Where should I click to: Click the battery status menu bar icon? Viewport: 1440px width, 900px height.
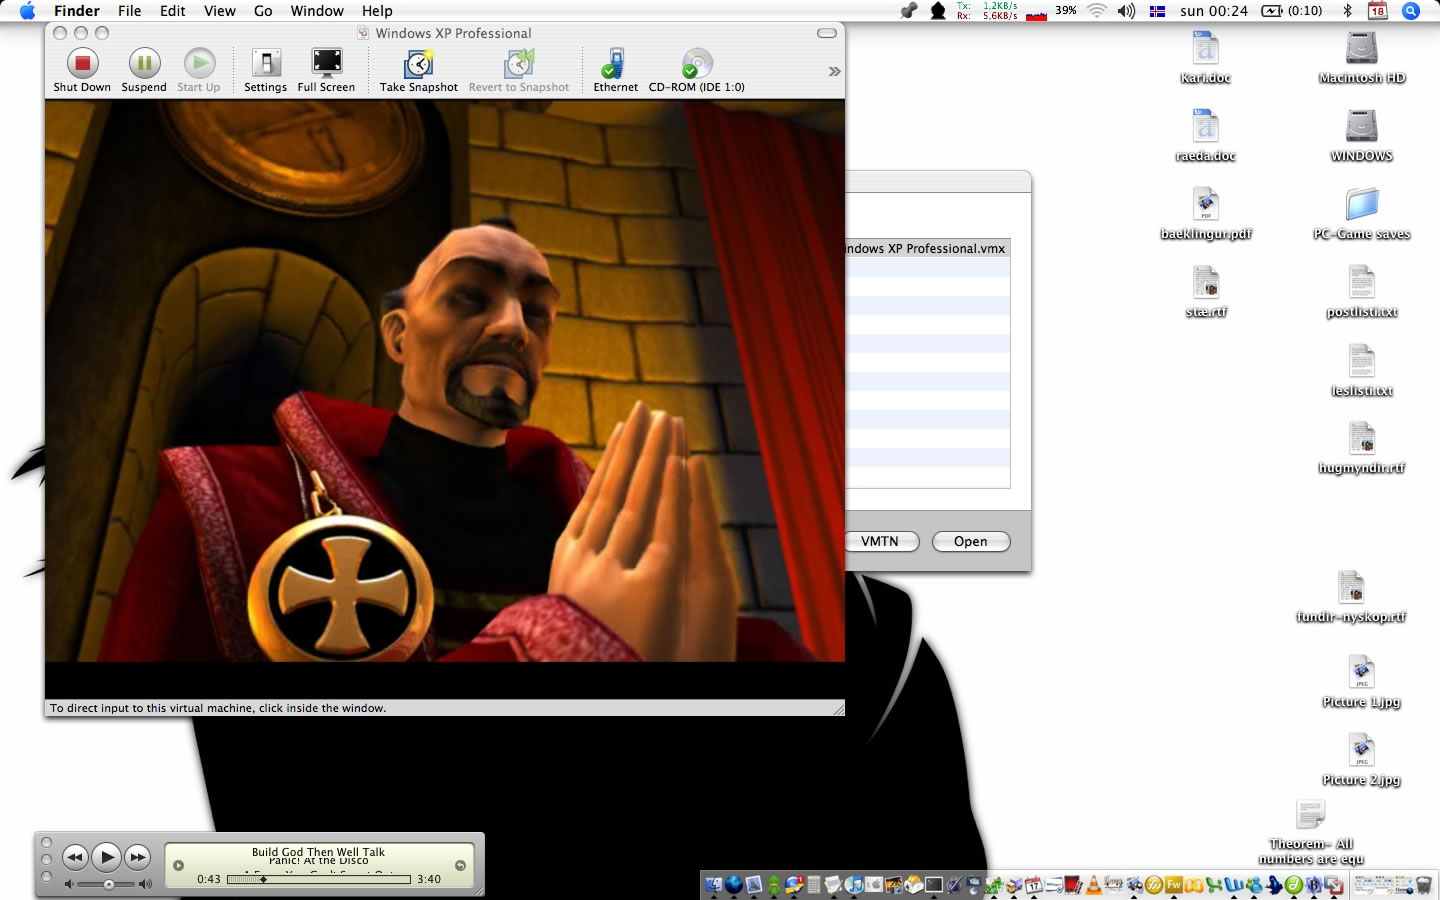tap(1292, 11)
